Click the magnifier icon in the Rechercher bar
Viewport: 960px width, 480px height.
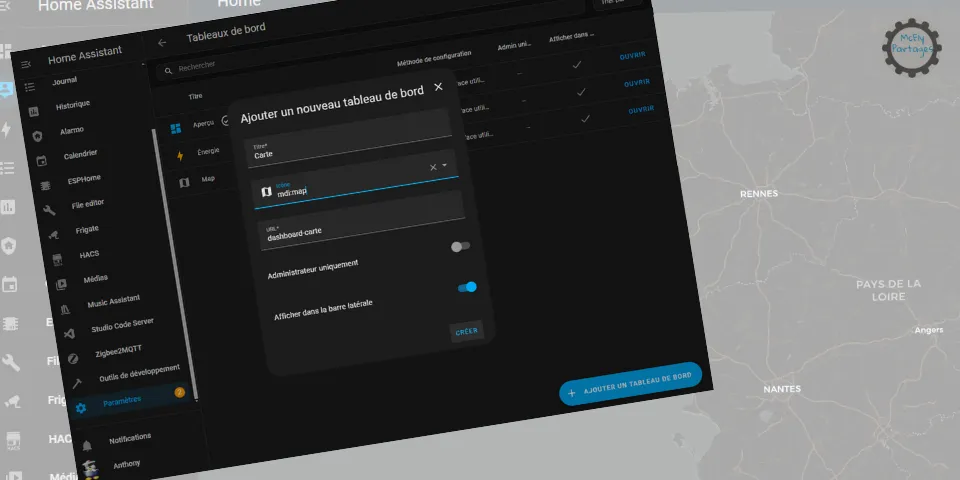click(168, 71)
